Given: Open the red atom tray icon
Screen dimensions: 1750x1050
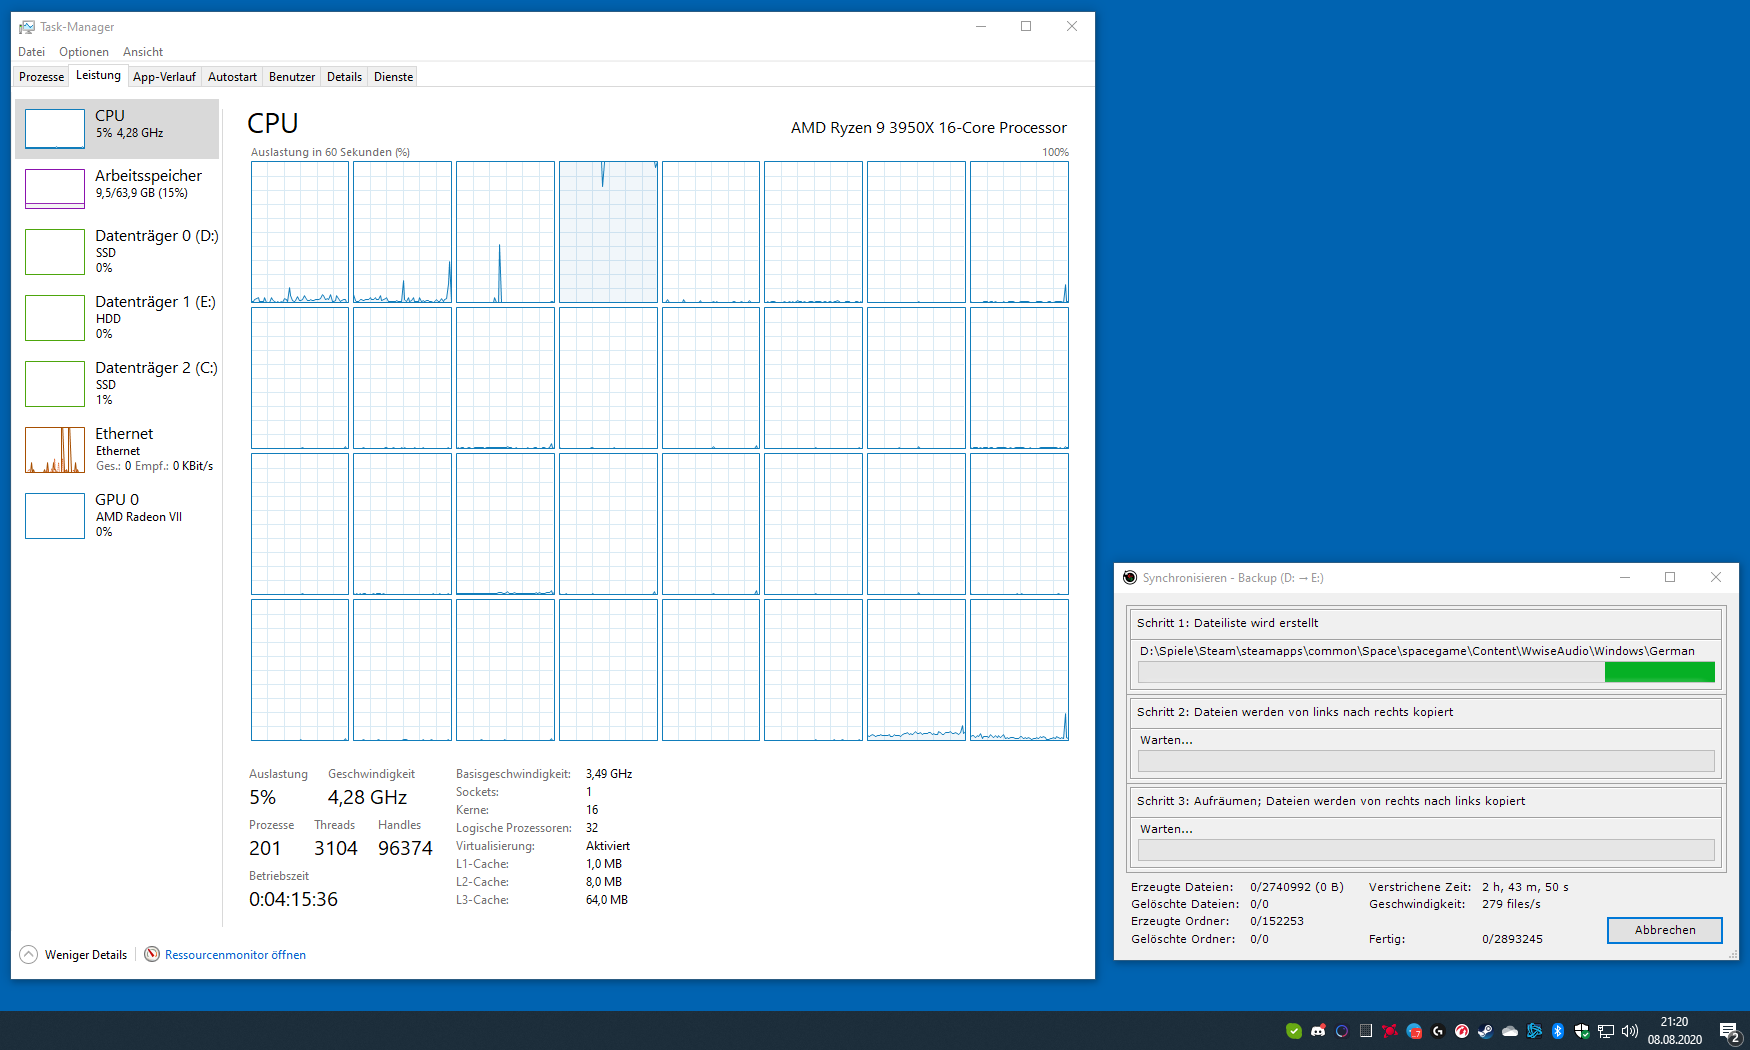Looking at the screenshot, I should 1390,1031.
